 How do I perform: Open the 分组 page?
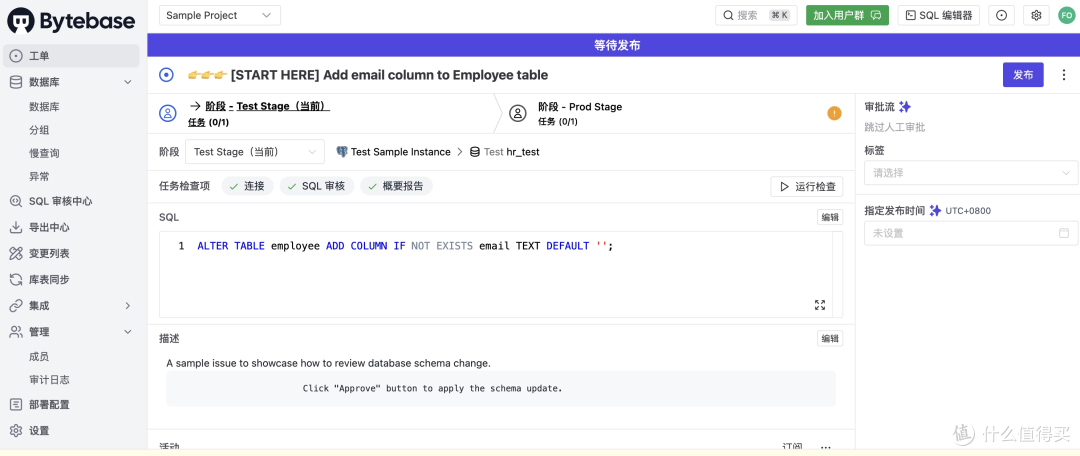click(39, 130)
